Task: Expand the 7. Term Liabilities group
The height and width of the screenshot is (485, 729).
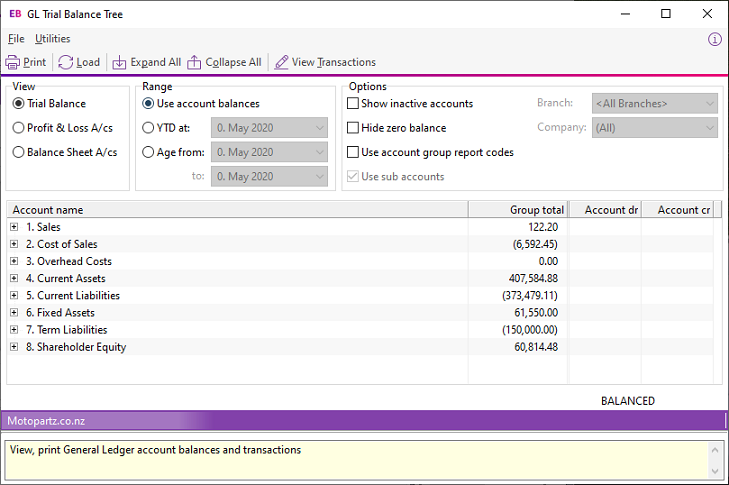Action: 14,330
